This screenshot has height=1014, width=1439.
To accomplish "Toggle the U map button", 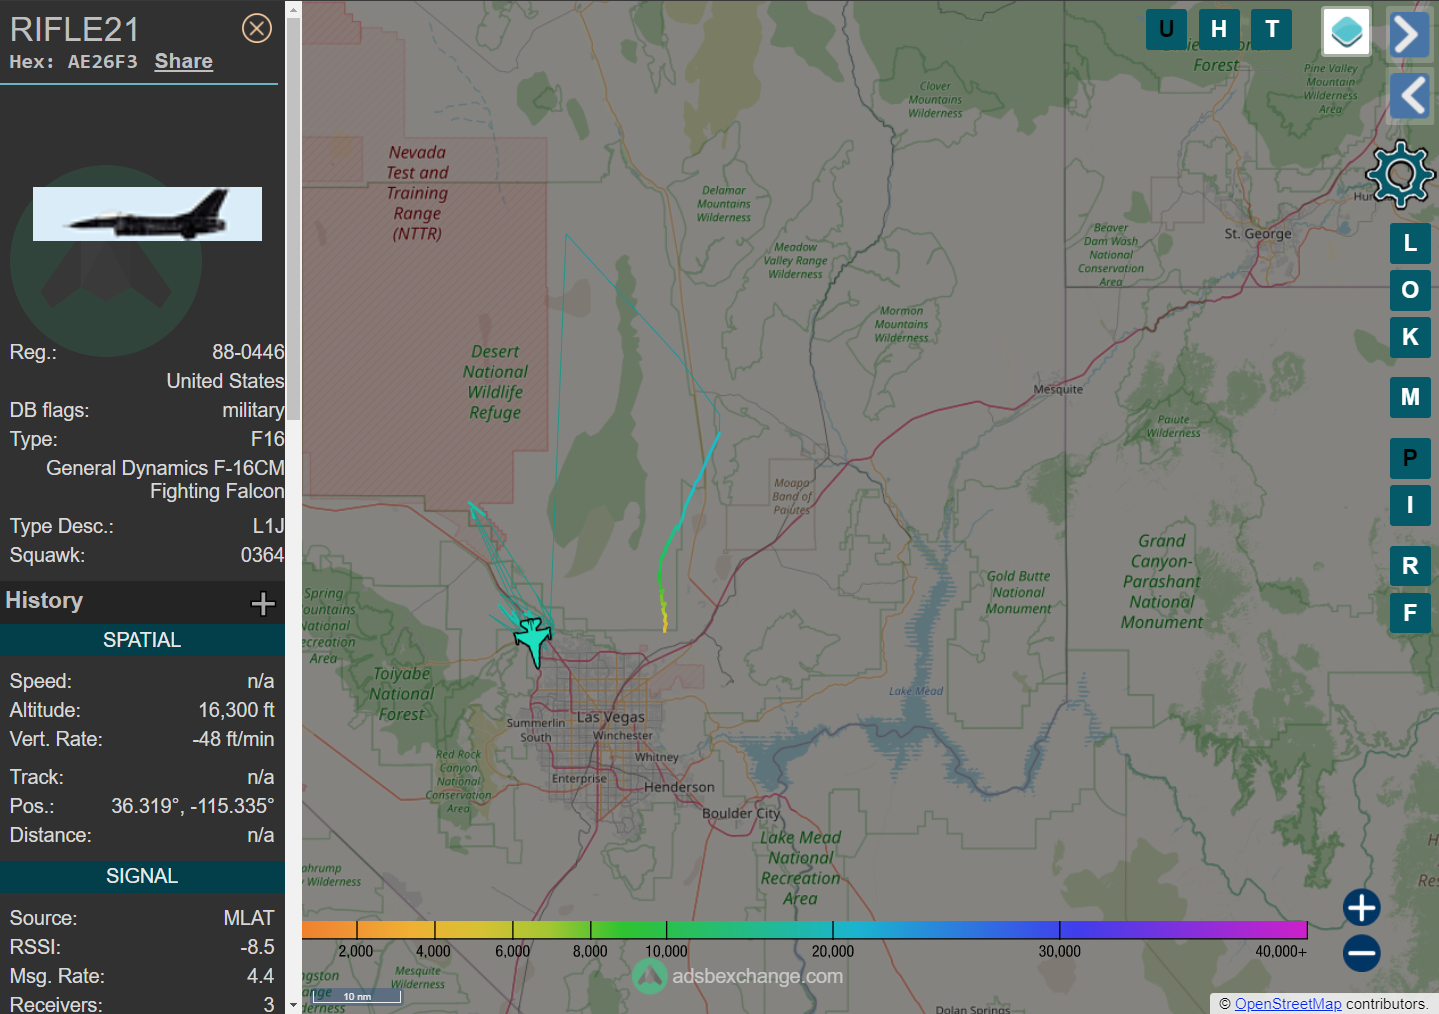I will coord(1166,29).
